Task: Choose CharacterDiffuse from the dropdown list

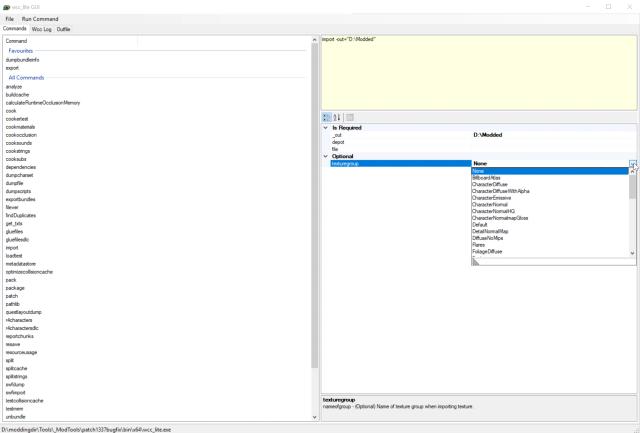Action: pos(550,184)
